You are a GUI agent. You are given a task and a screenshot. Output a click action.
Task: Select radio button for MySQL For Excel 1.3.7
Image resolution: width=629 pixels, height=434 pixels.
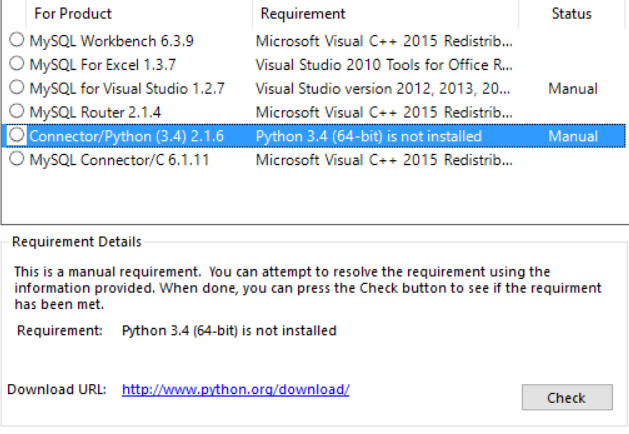coord(17,63)
